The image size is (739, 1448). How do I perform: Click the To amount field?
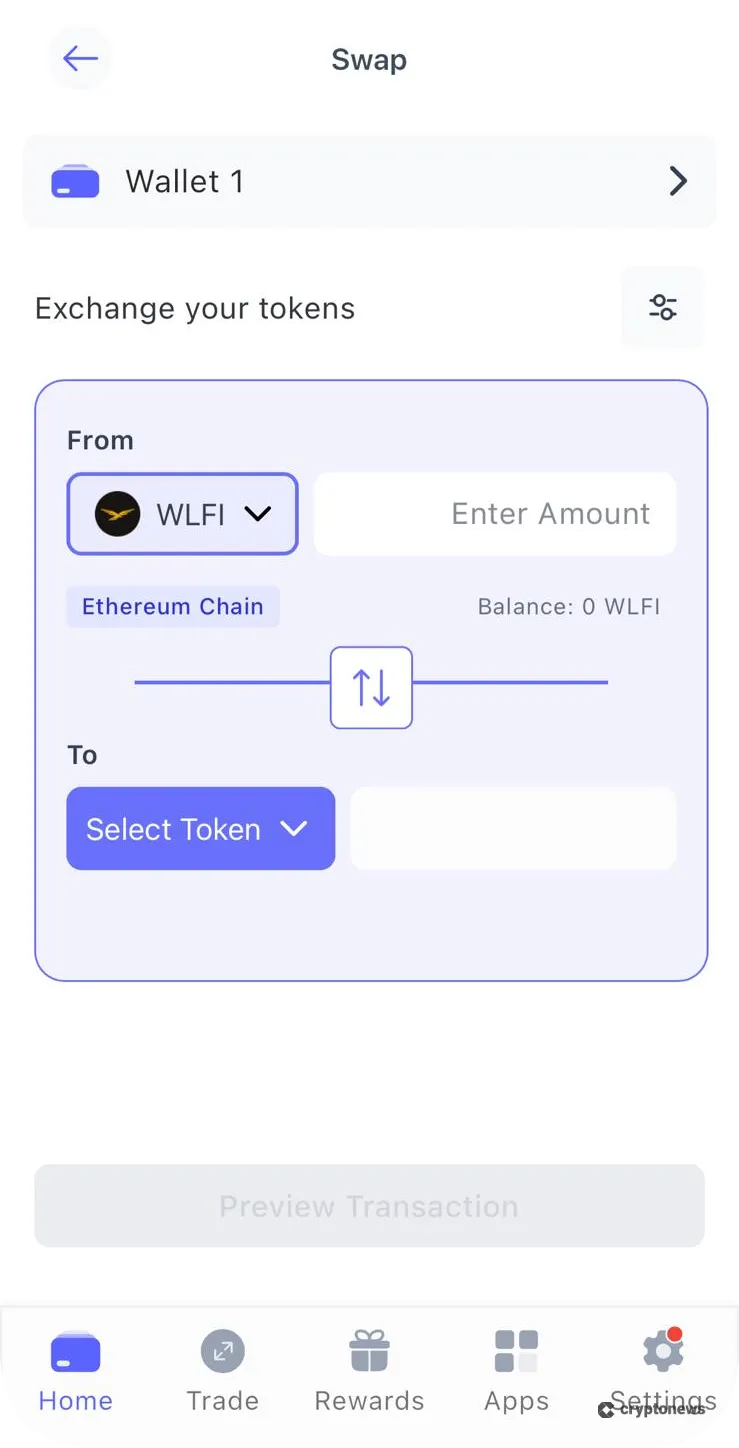(513, 828)
